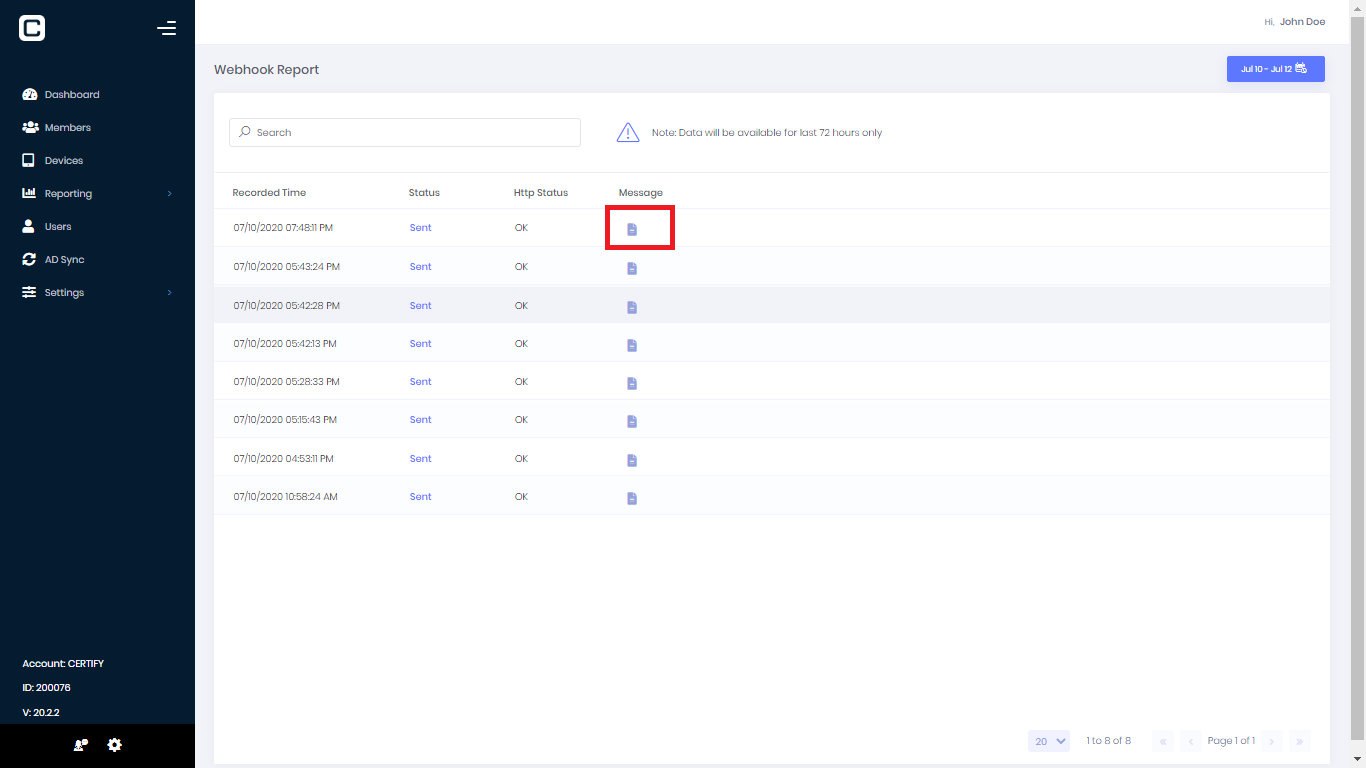The width and height of the screenshot is (1366, 768).
Task: Select the 07/10/2020 05:42:13 PM timestamp
Action: [x=285, y=343]
